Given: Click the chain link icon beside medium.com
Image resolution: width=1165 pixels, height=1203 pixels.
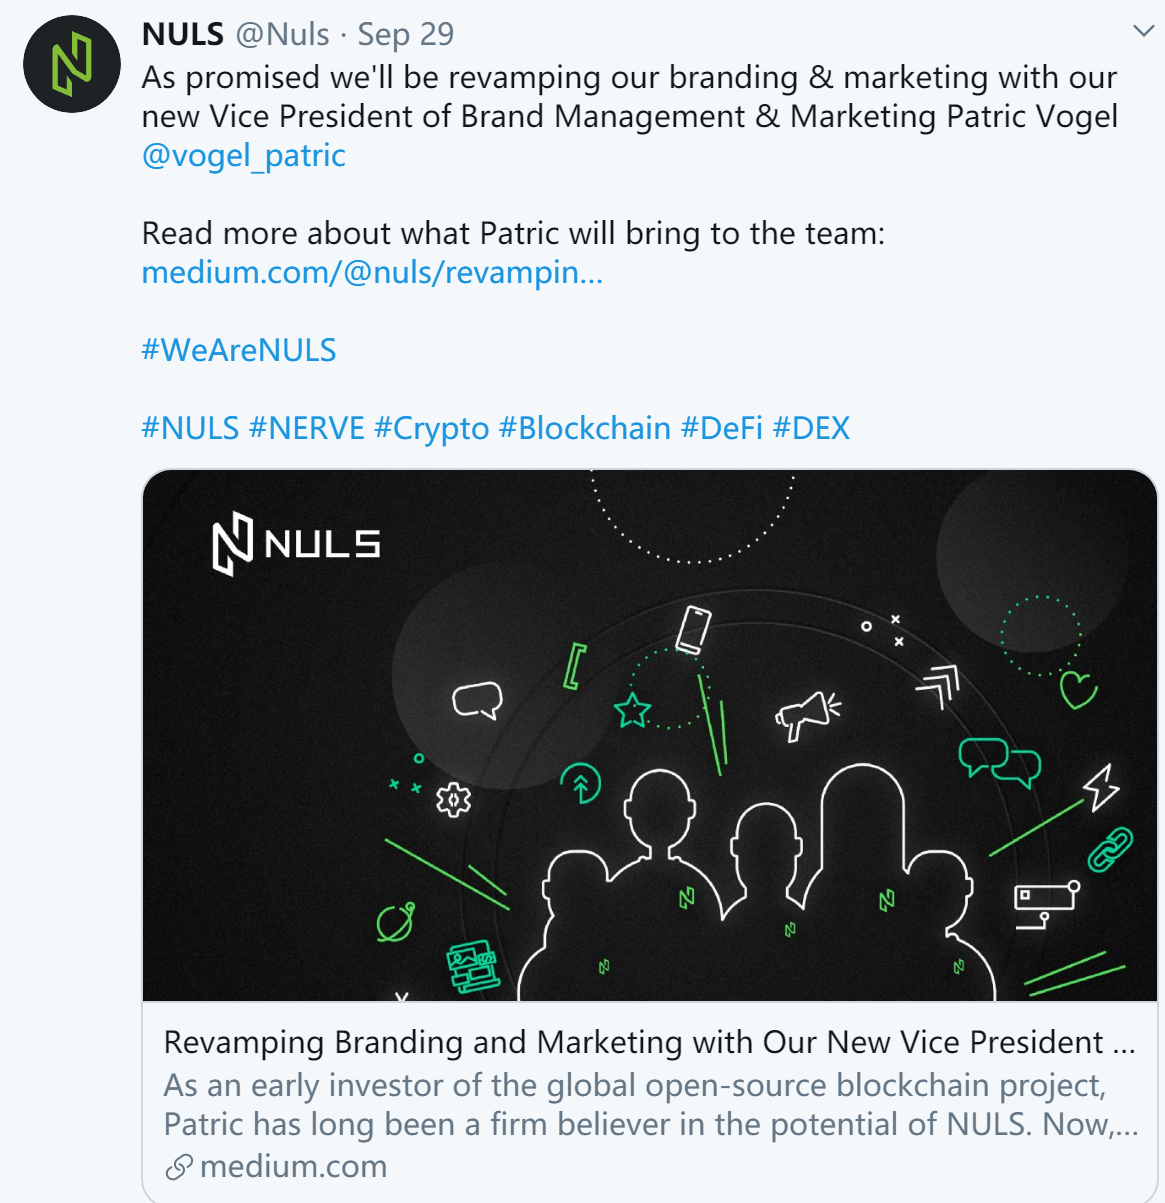Looking at the screenshot, I should point(179,1167).
